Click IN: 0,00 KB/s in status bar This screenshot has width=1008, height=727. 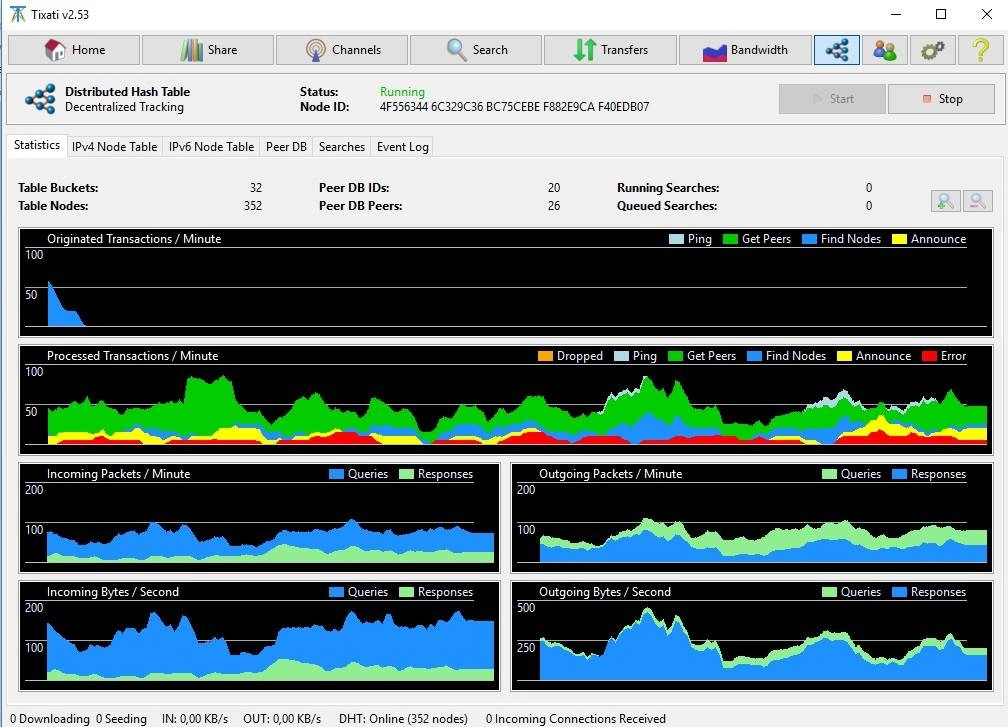tap(195, 719)
